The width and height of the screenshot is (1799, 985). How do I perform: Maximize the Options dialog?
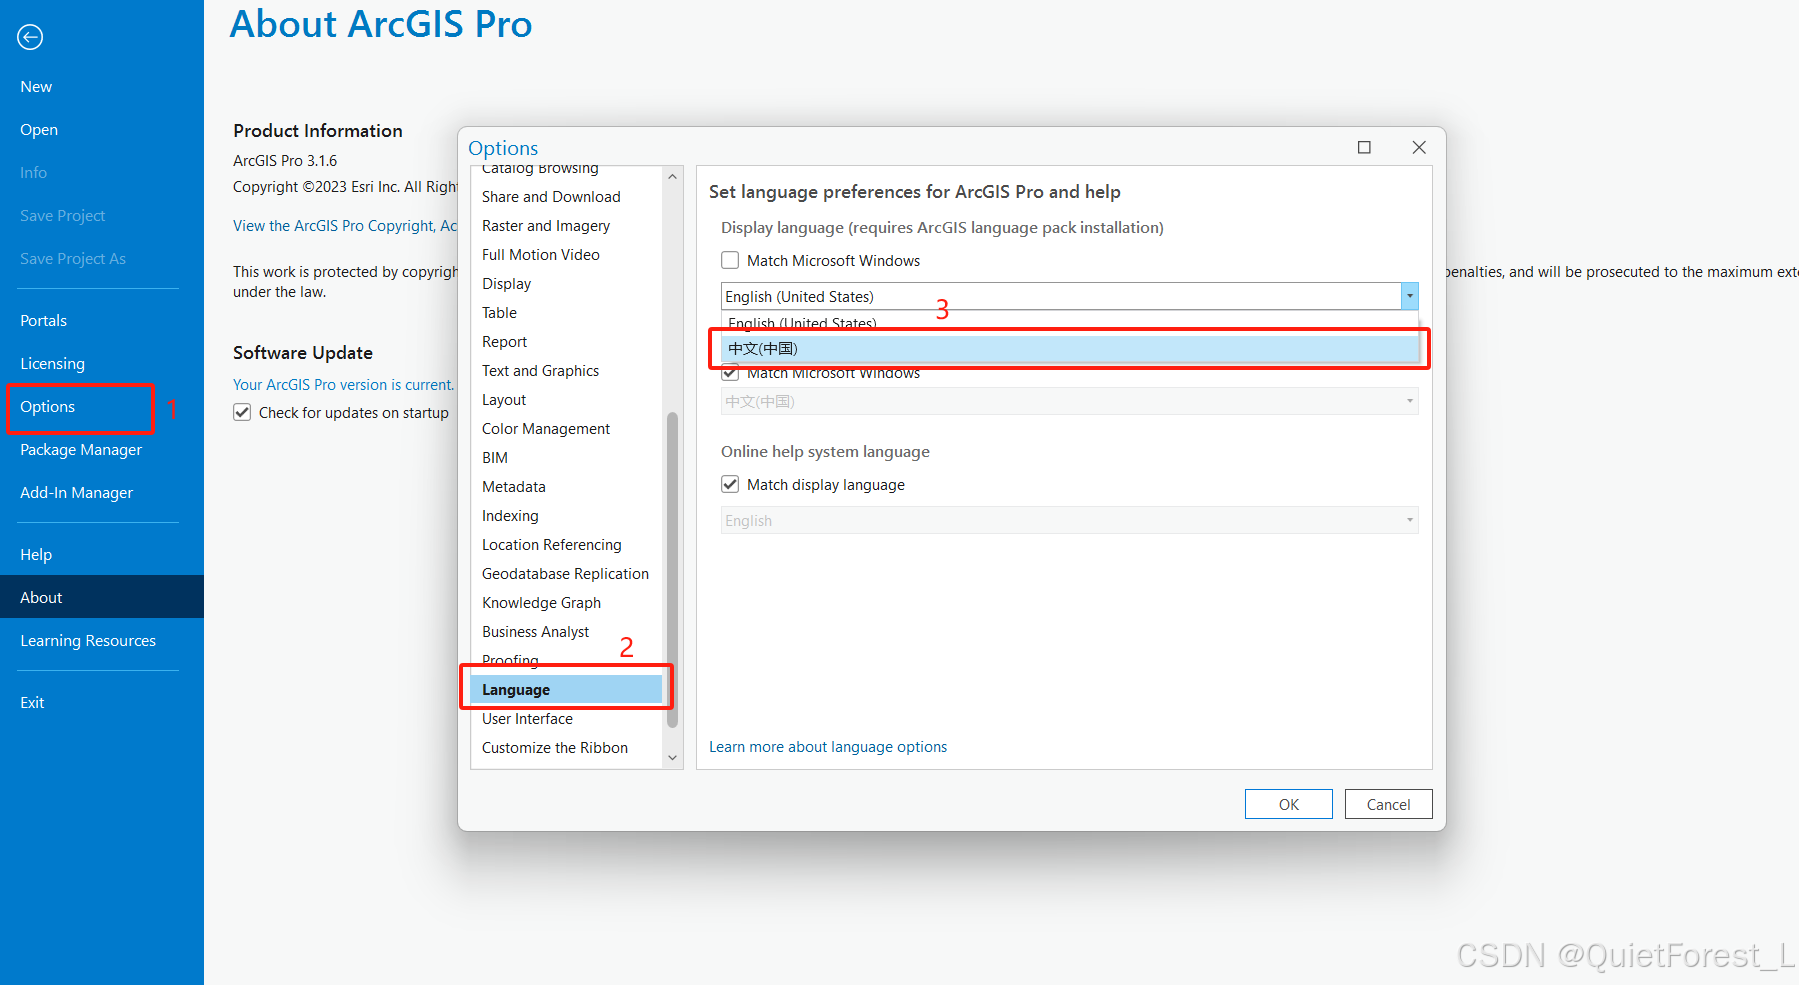[x=1364, y=147]
